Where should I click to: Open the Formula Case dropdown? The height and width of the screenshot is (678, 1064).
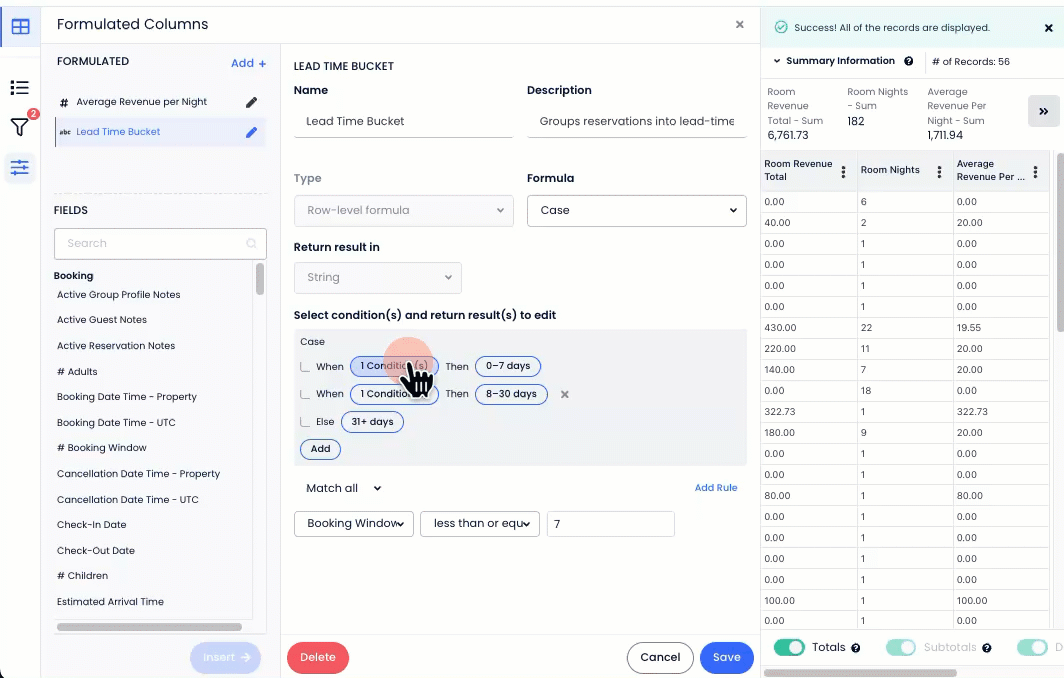coord(636,210)
